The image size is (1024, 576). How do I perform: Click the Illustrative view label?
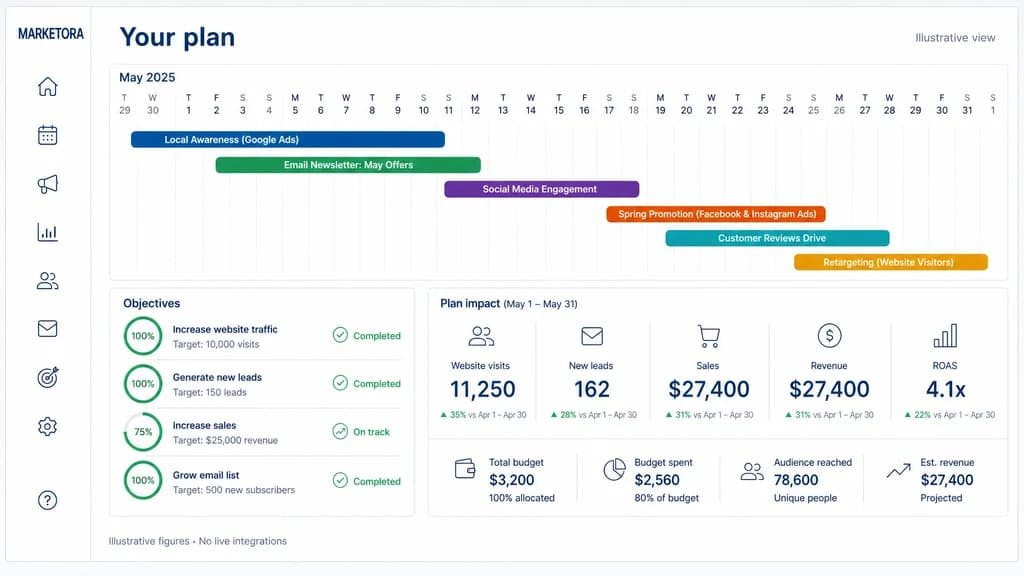[955, 38]
